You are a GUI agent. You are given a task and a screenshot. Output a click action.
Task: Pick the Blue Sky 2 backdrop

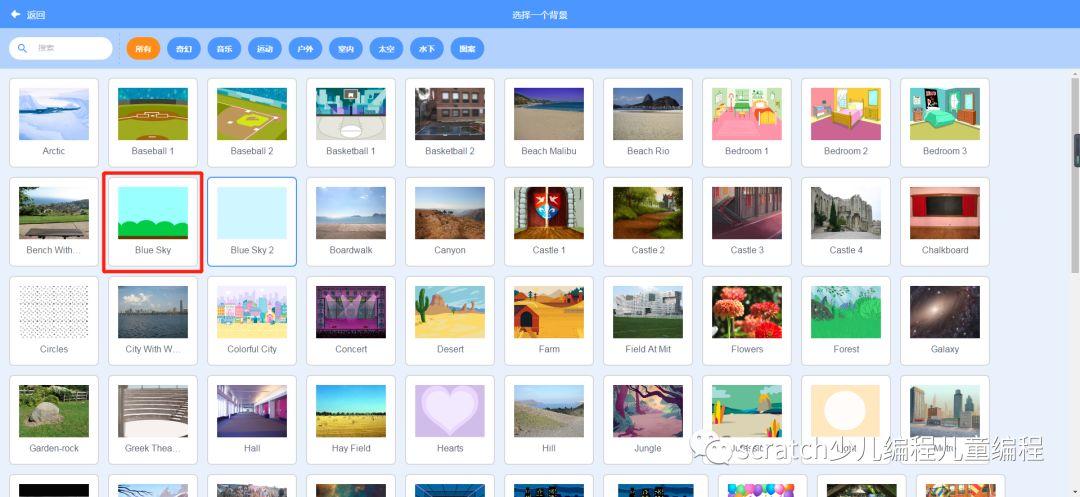coord(252,222)
